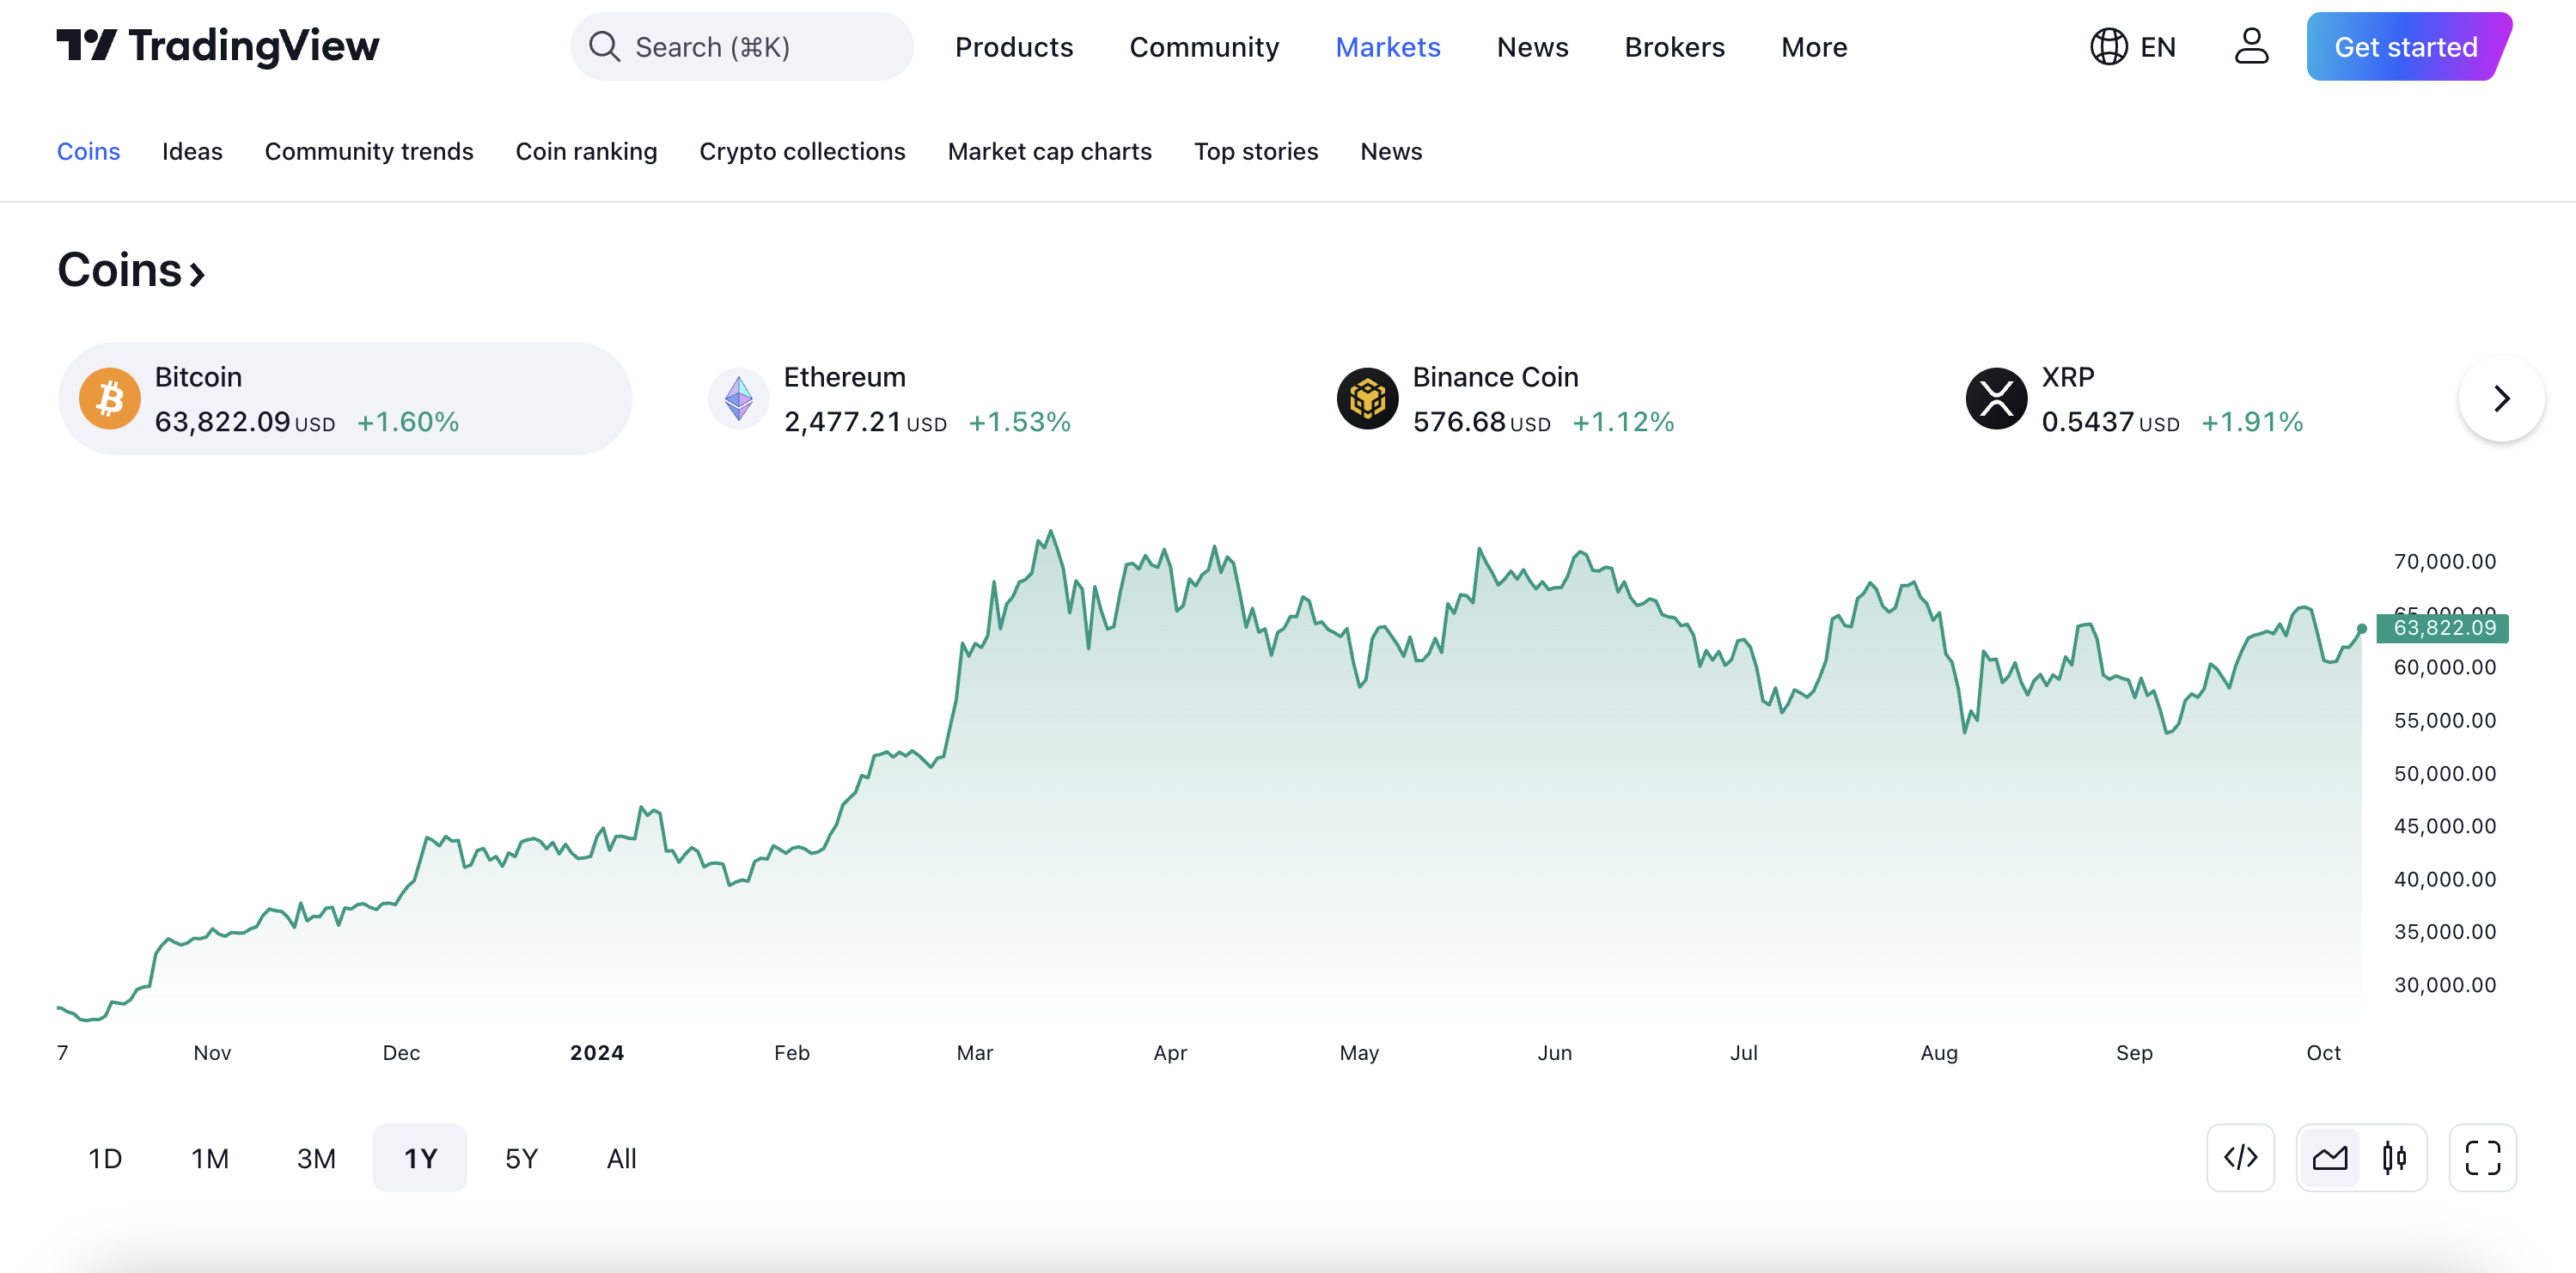This screenshot has width=2576, height=1273.
Task: Go to Crypto collections tab
Action: pos(802,151)
